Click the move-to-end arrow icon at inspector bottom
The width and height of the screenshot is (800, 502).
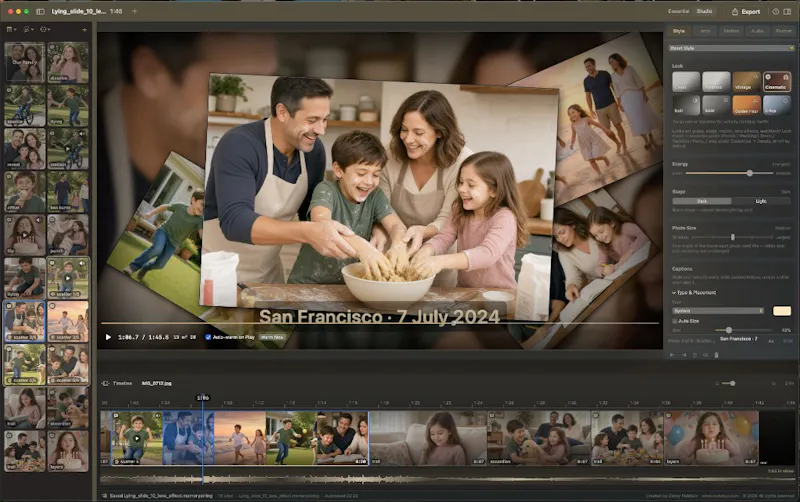coord(683,355)
